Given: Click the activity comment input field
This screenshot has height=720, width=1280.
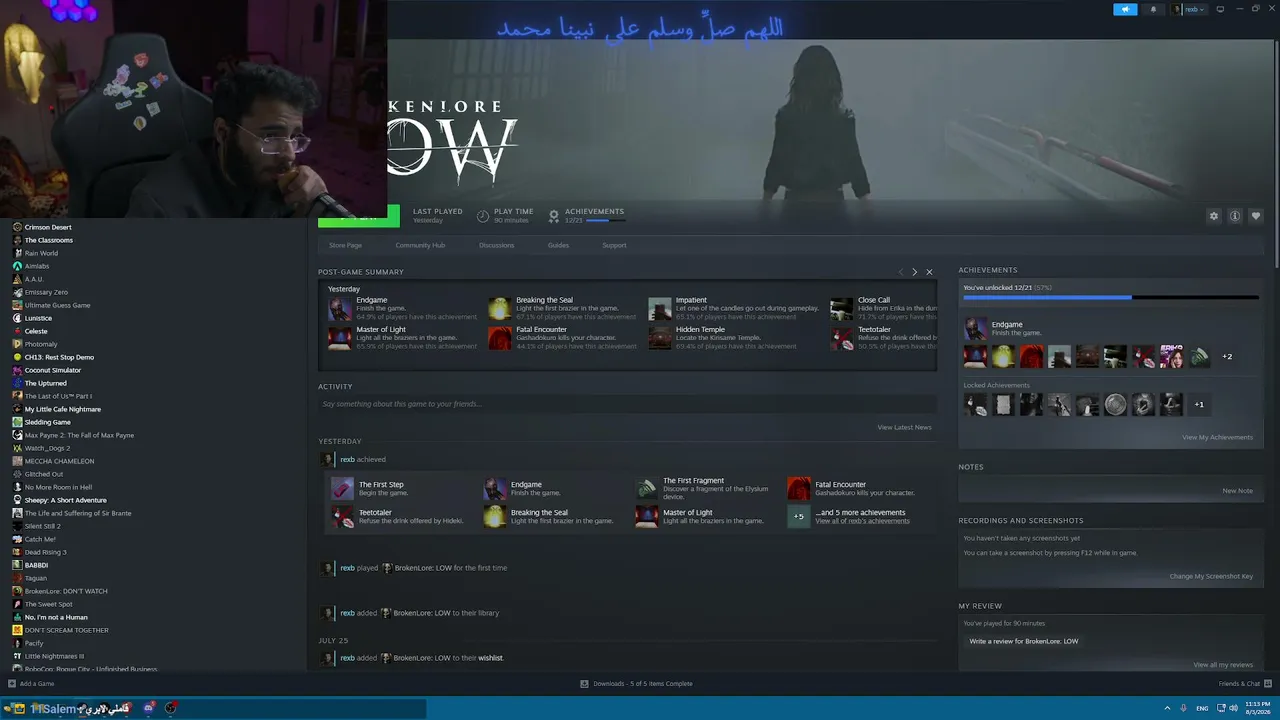Looking at the screenshot, I should pyautogui.click(x=627, y=404).
